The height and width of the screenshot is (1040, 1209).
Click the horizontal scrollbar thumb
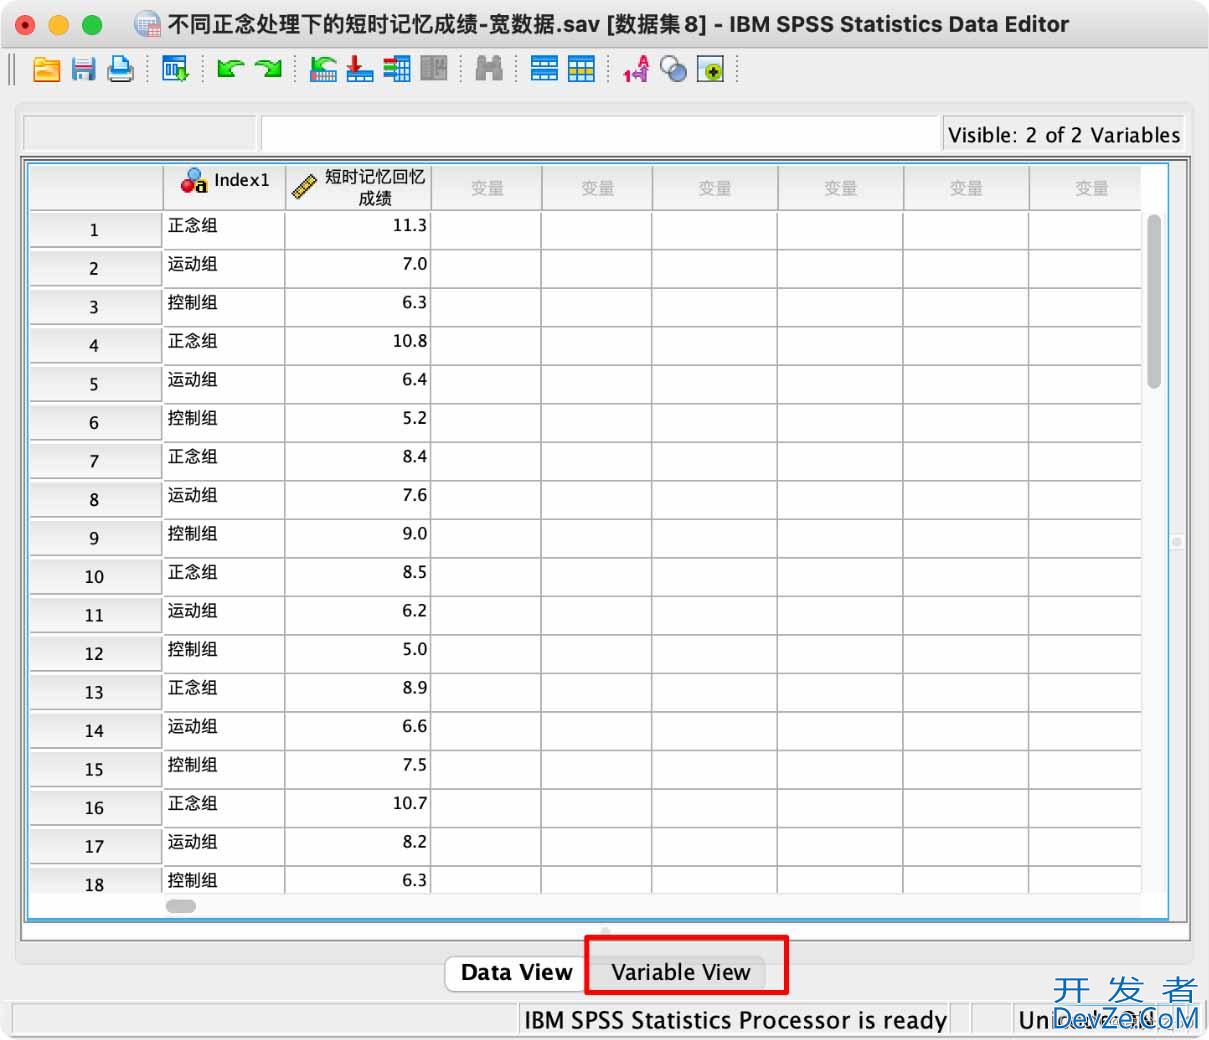pos(181,906)
